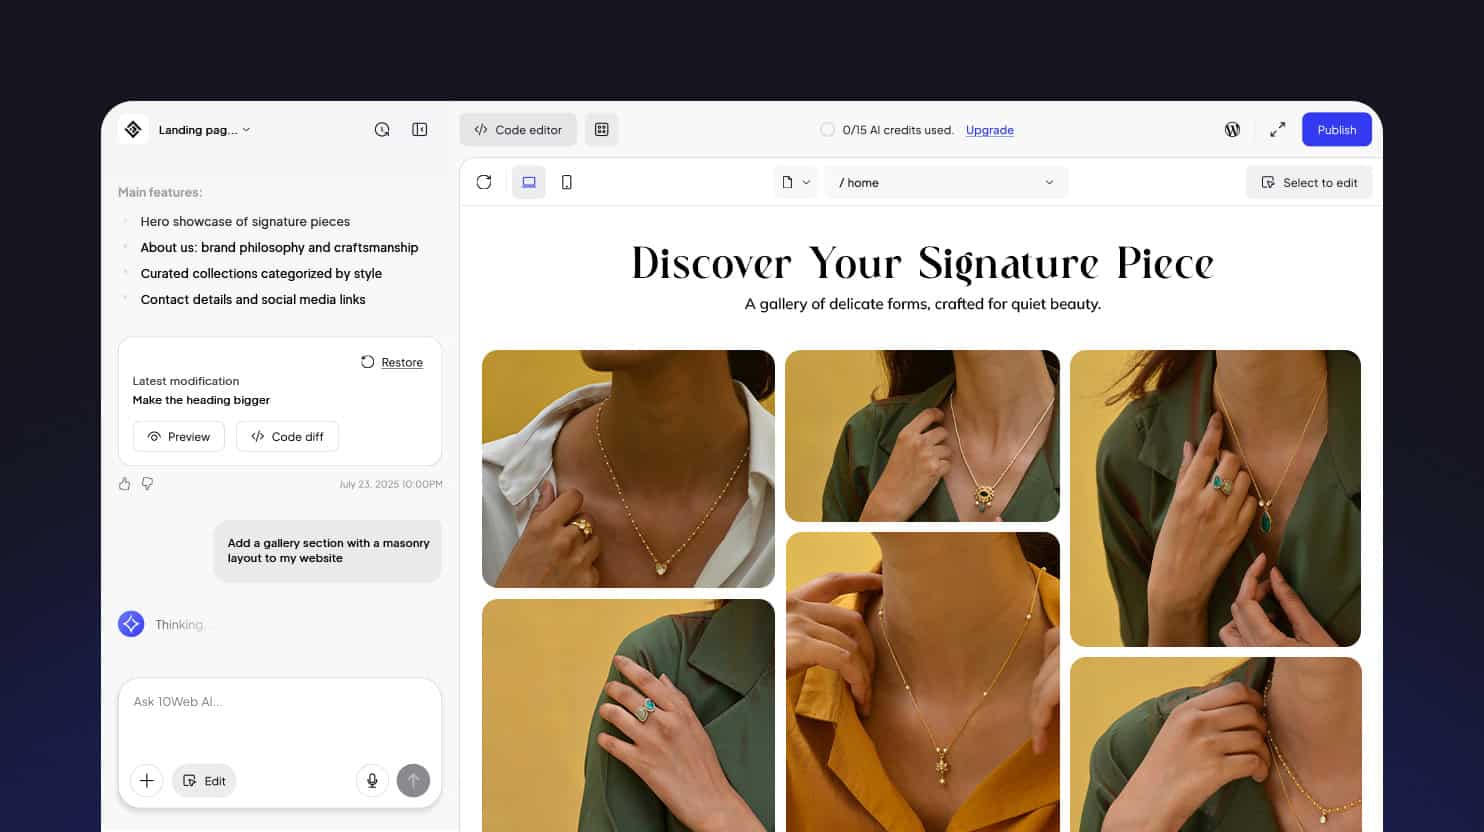The height and width of the screenshot is (832, 1484).
Task: Switch to desktop preview mode
Action: (x=529, y=182)
